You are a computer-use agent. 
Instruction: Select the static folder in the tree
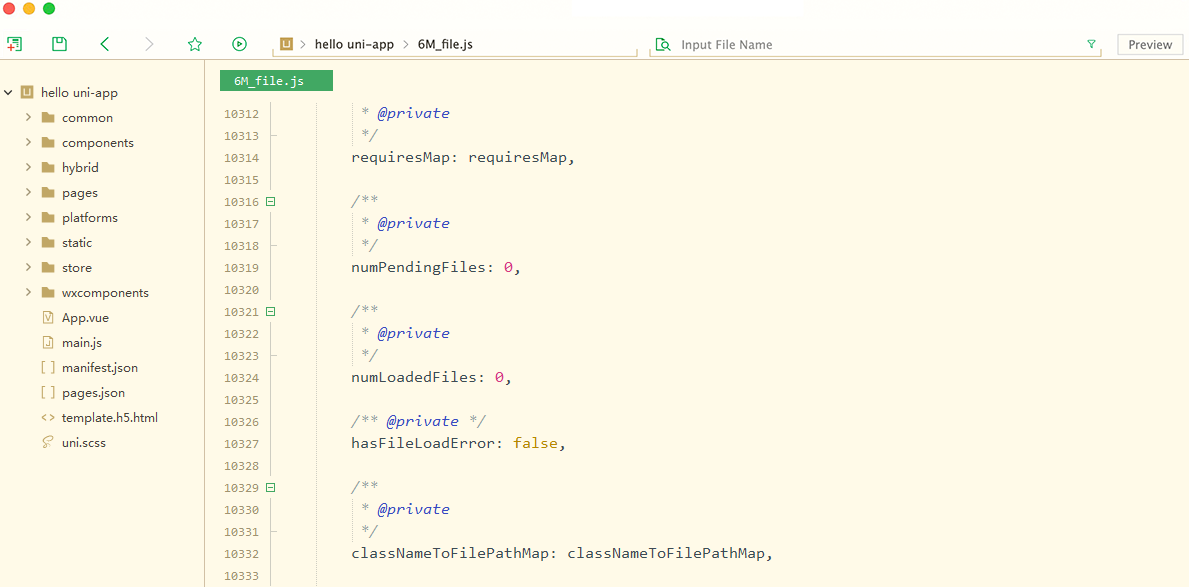[77, 243]
